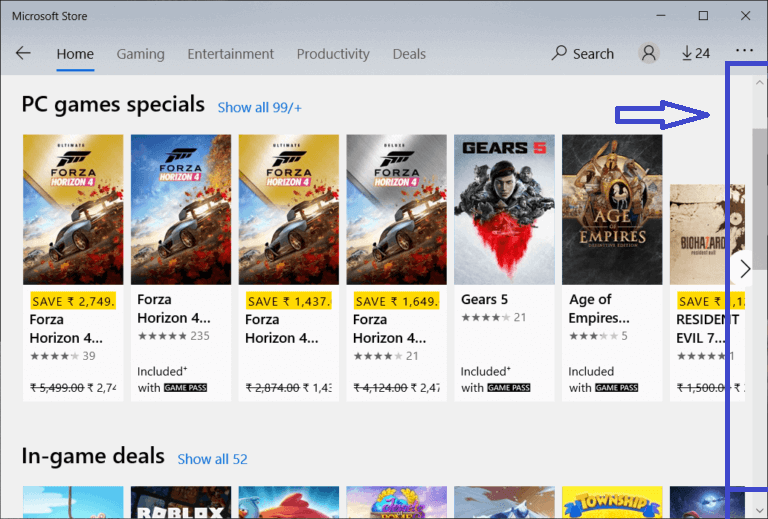768x519 pixels.
Task: Click the struck-through ₹ 4,124.00 price
Action: (380, 388)
